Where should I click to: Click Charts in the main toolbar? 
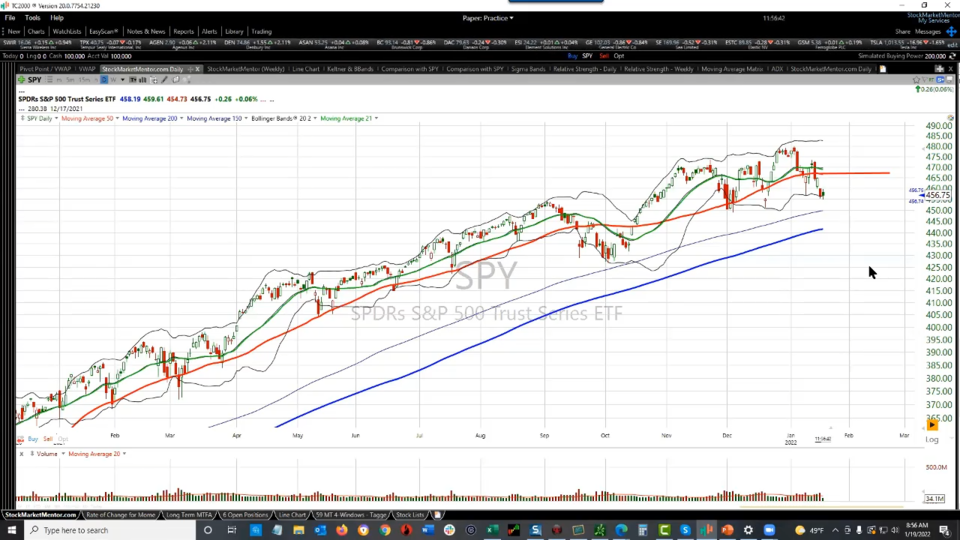(36, 31)
